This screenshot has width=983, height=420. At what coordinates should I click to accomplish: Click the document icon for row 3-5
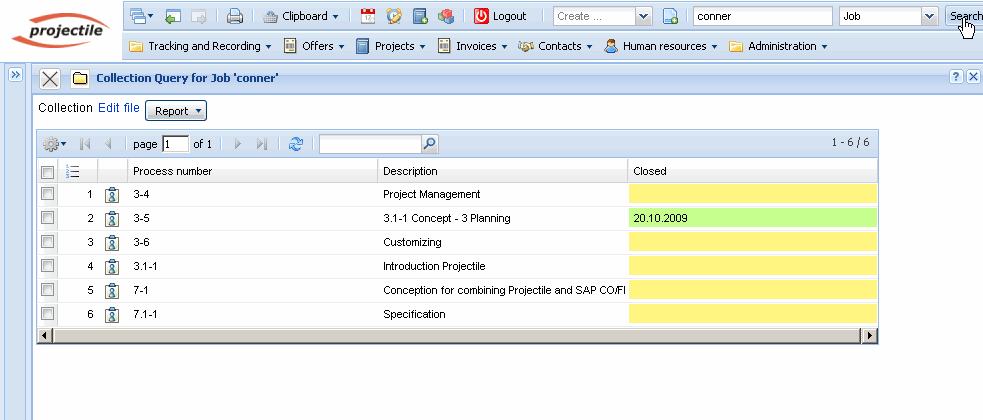point(112,218)
